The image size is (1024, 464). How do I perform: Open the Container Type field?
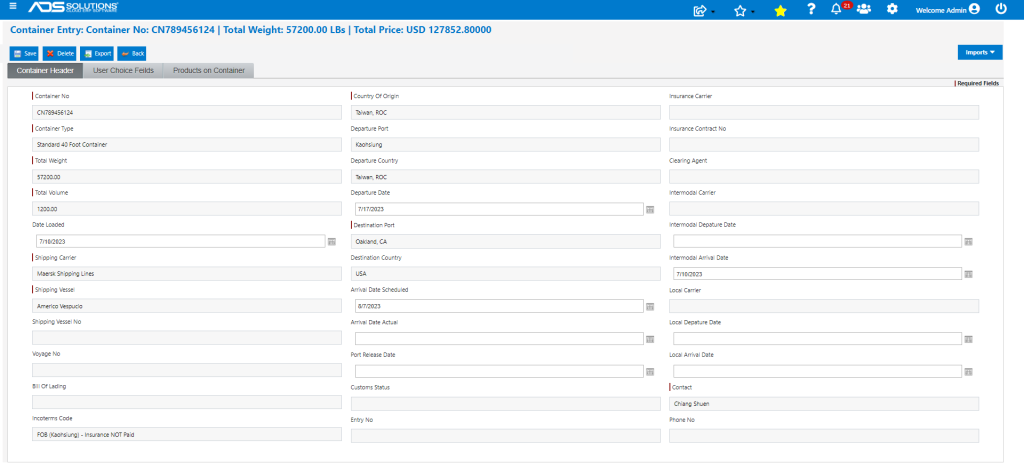pyautogui.click(x=187, y=144)
